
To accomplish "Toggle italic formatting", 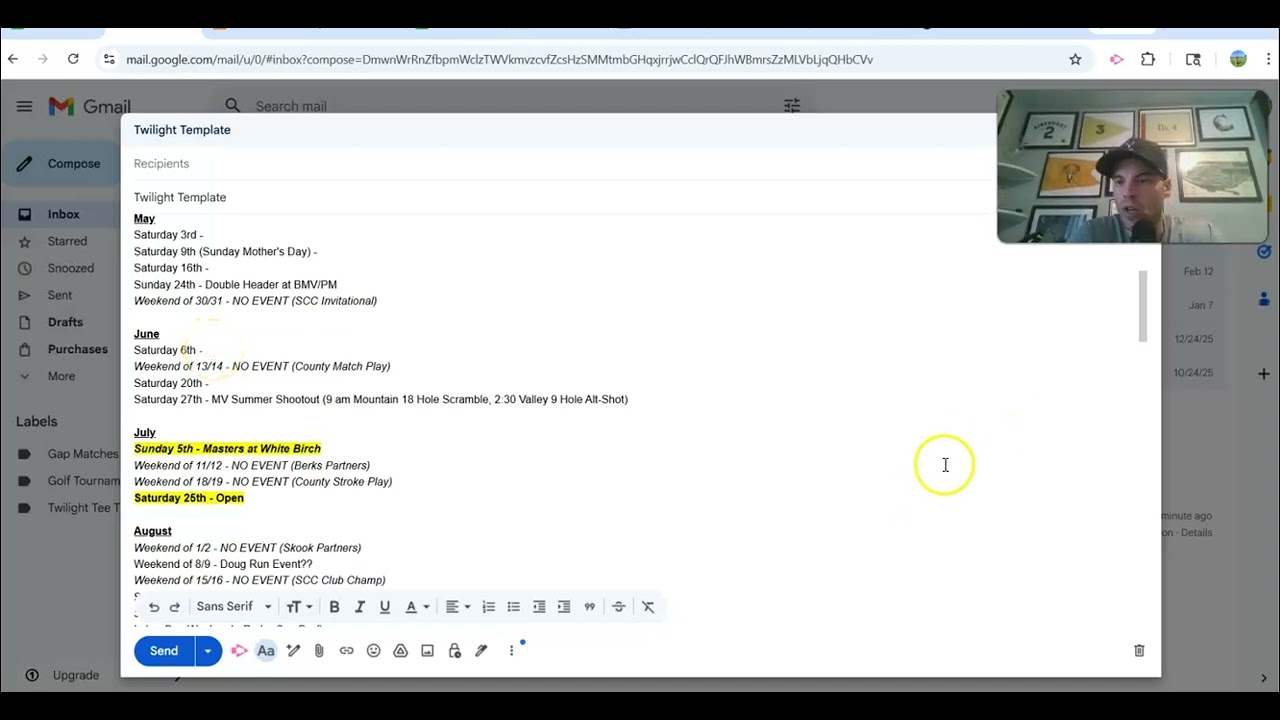I will coord(359,607).
